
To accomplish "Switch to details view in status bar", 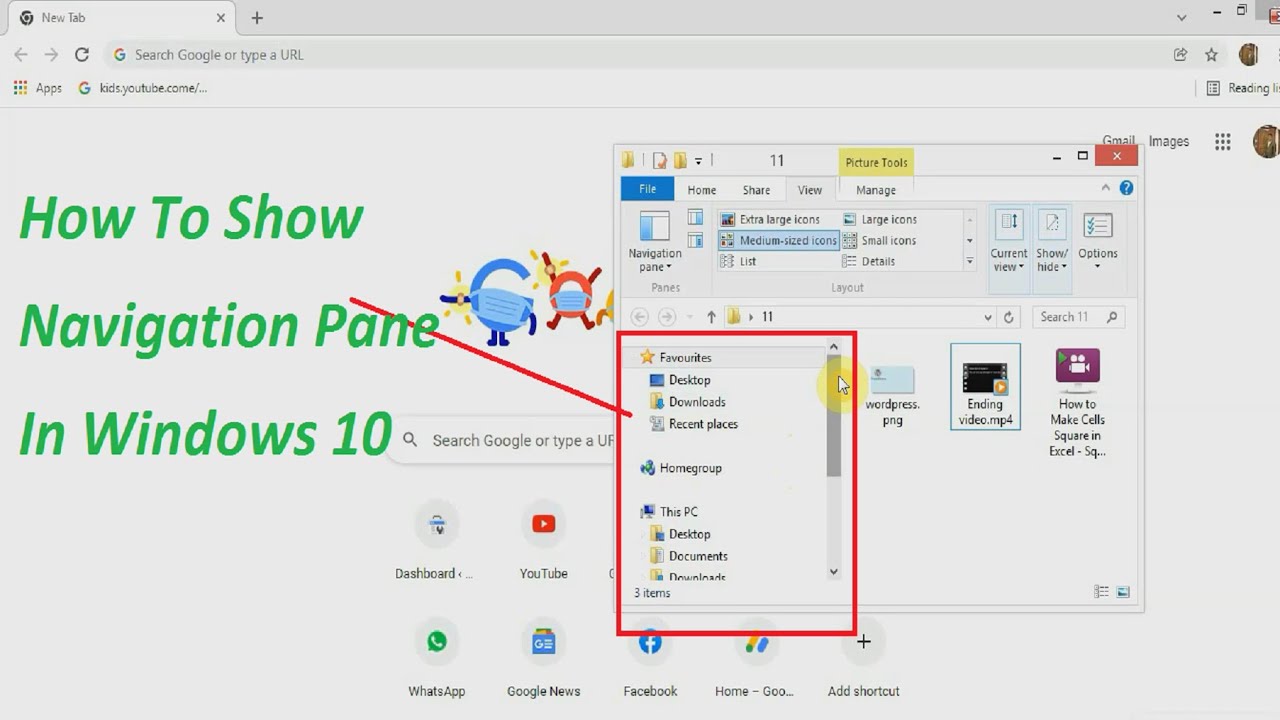I will click(x=1101, y=592).
